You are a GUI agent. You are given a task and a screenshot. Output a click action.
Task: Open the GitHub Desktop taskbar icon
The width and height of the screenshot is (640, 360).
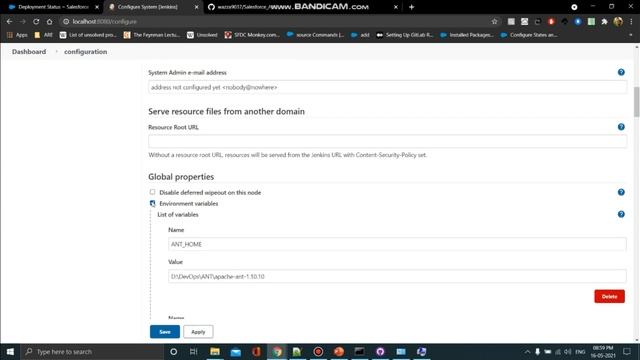coord(380,351)
